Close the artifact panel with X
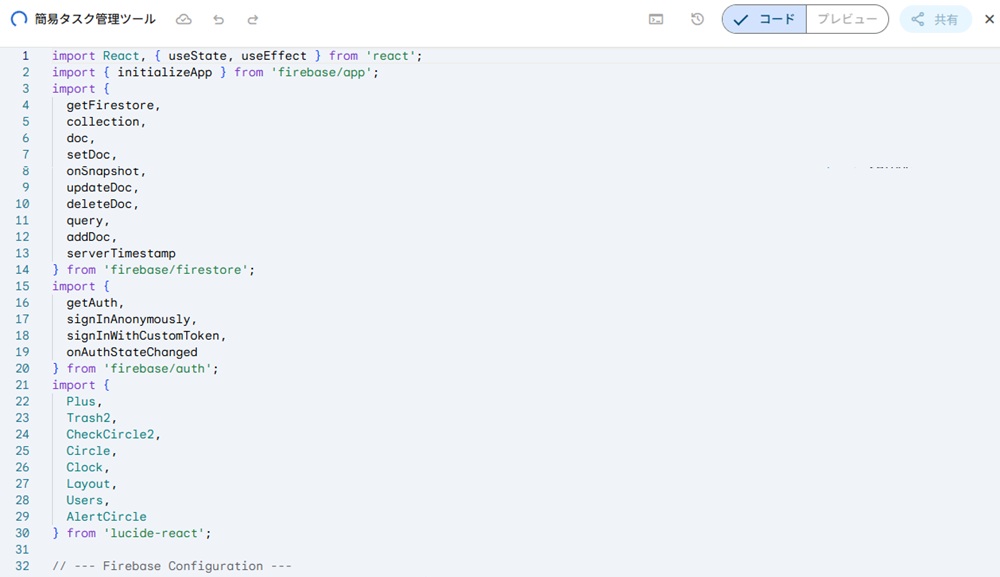This screenshot has height=577, width=1000. click(x=988, y=18)
